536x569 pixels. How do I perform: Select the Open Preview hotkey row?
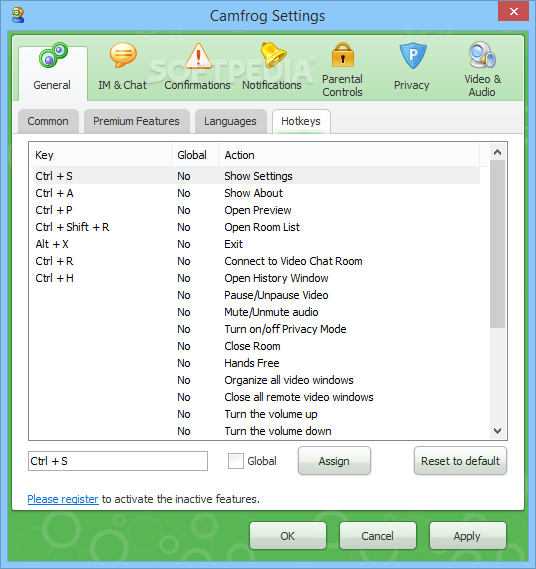tap(257, 210)
